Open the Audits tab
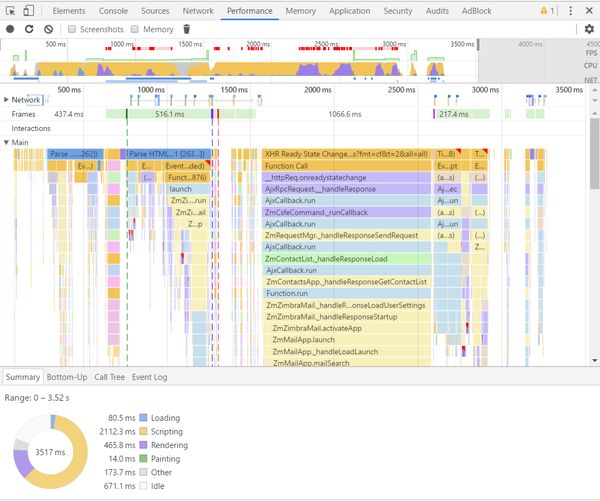Screen dimensions: 600x501 [437, 11]
